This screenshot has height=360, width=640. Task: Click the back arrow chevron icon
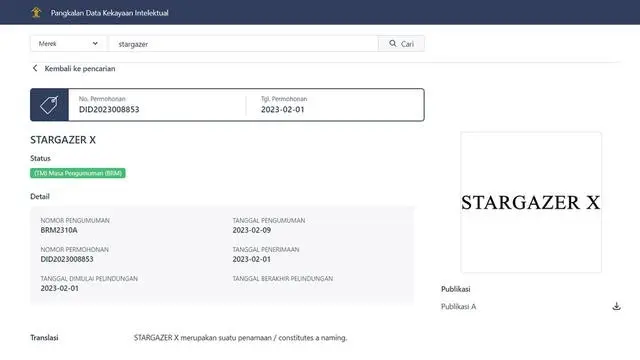pyautogui.click(x=35, y=68)
